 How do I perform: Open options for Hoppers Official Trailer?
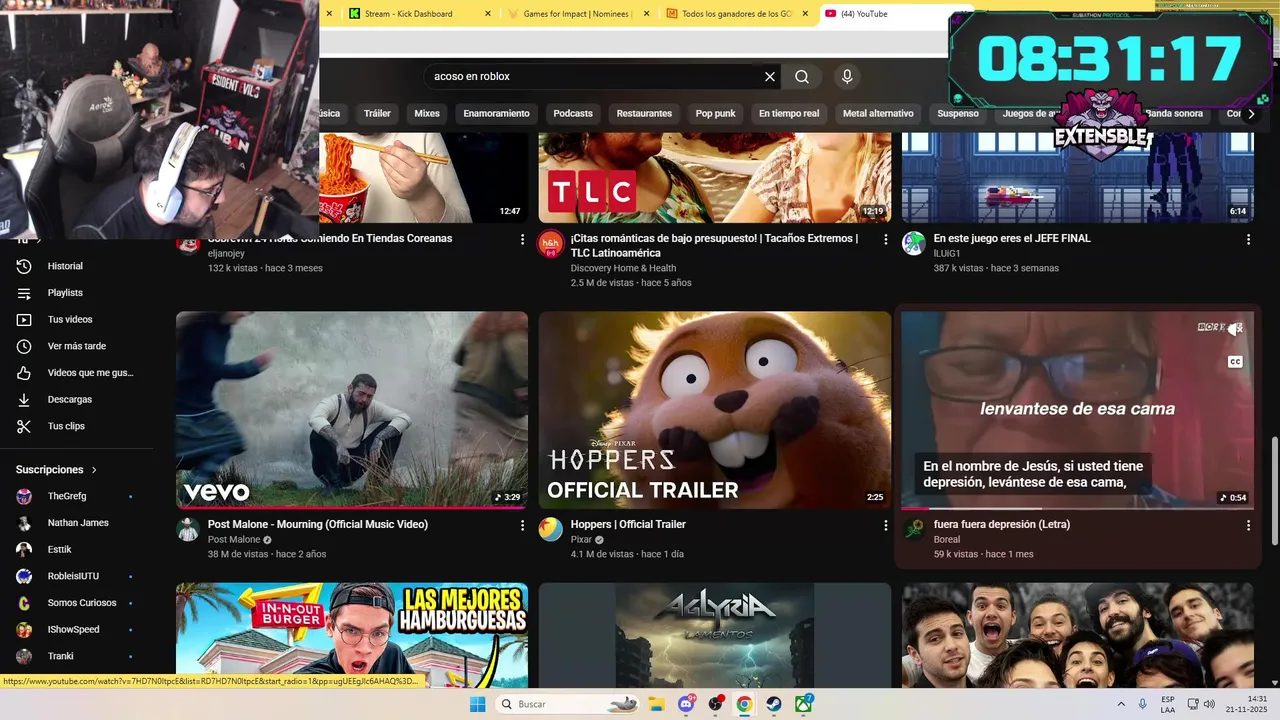885,525
